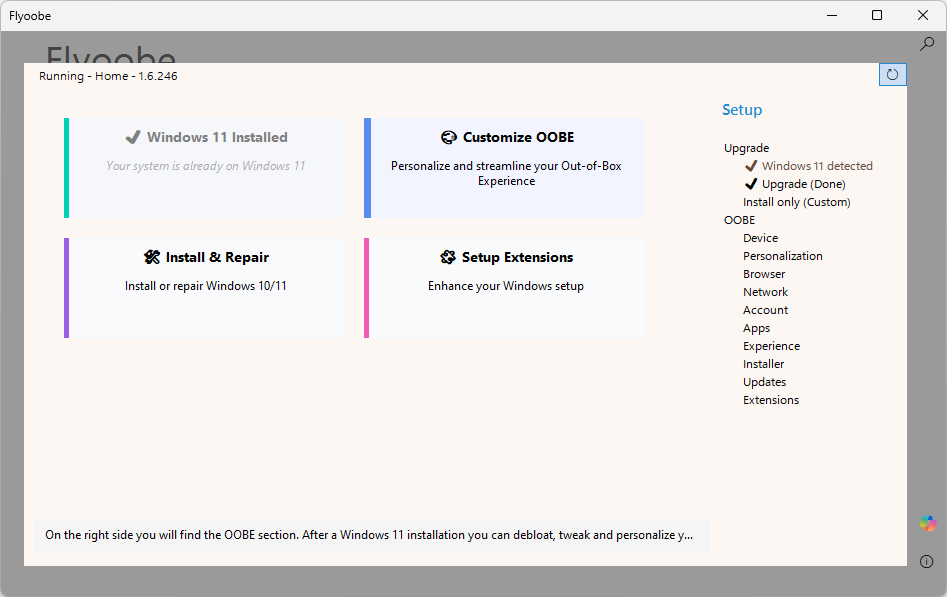
Task: Open Installer in the OOBE list
Action: pos(763,364)
